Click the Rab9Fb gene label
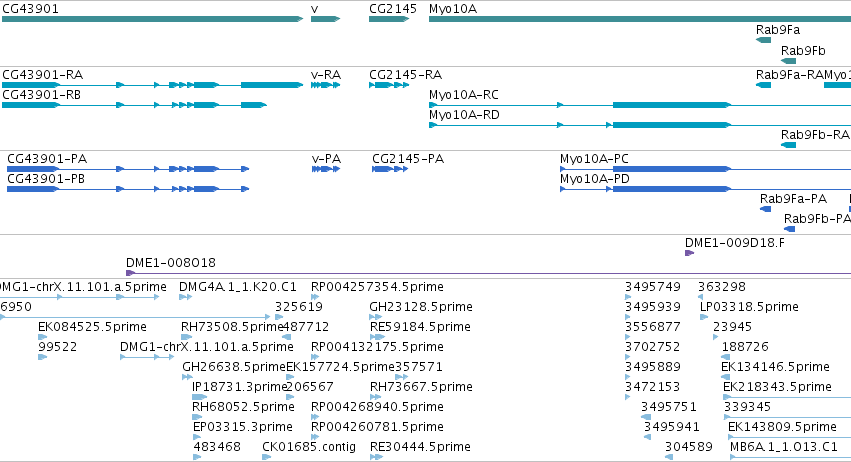 click(803, 50)
